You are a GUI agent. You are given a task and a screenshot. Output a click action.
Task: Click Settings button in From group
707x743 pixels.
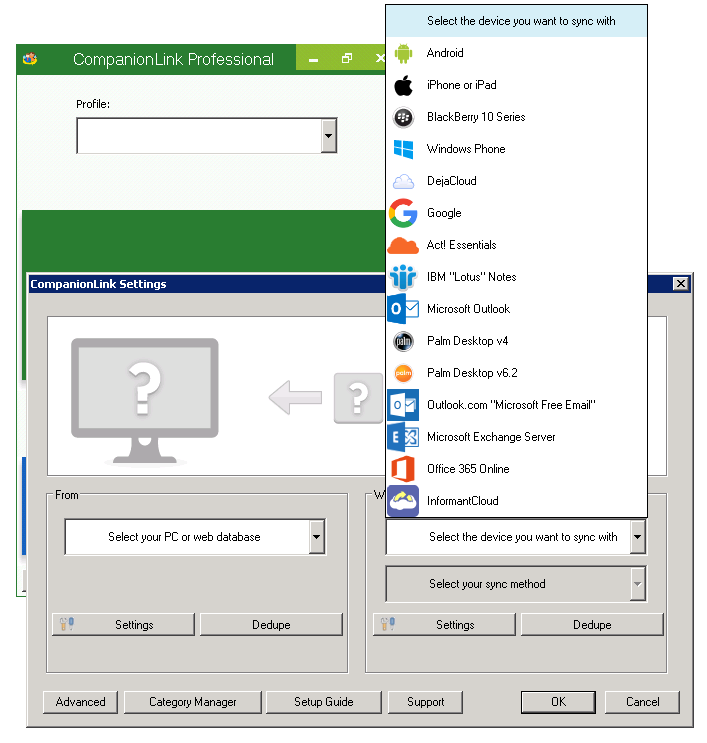pos(123,625)
